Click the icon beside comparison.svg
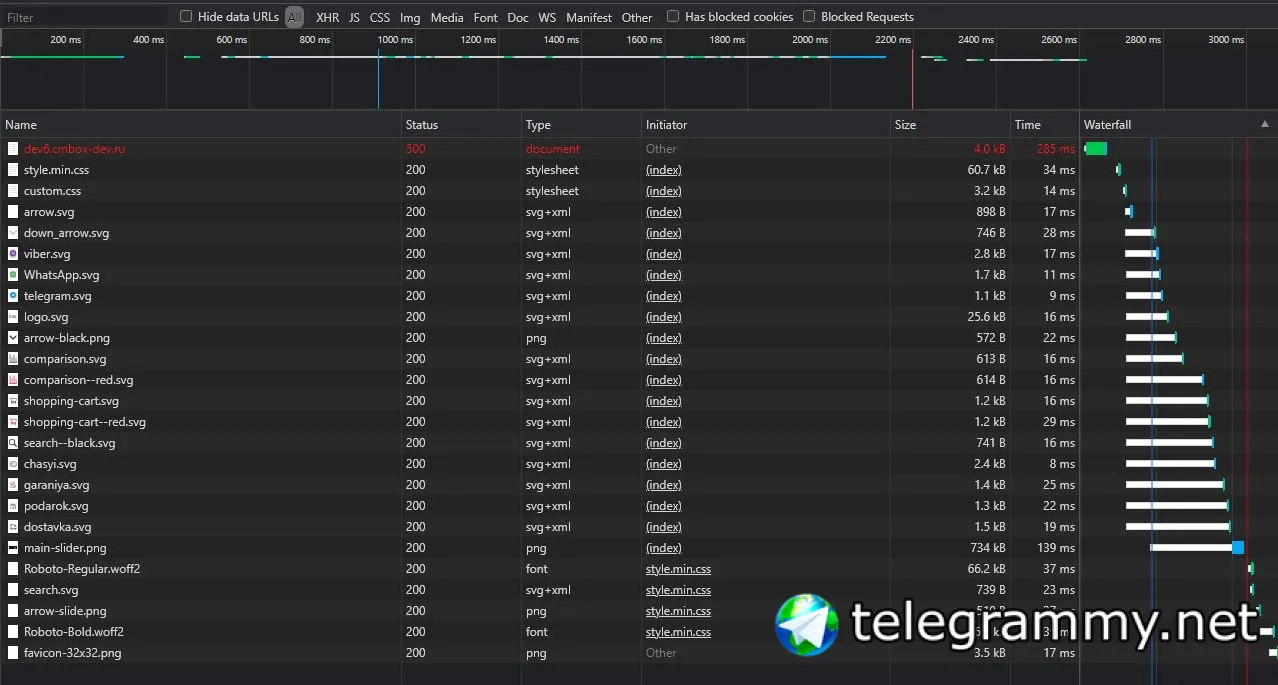 tap(13, 359)
